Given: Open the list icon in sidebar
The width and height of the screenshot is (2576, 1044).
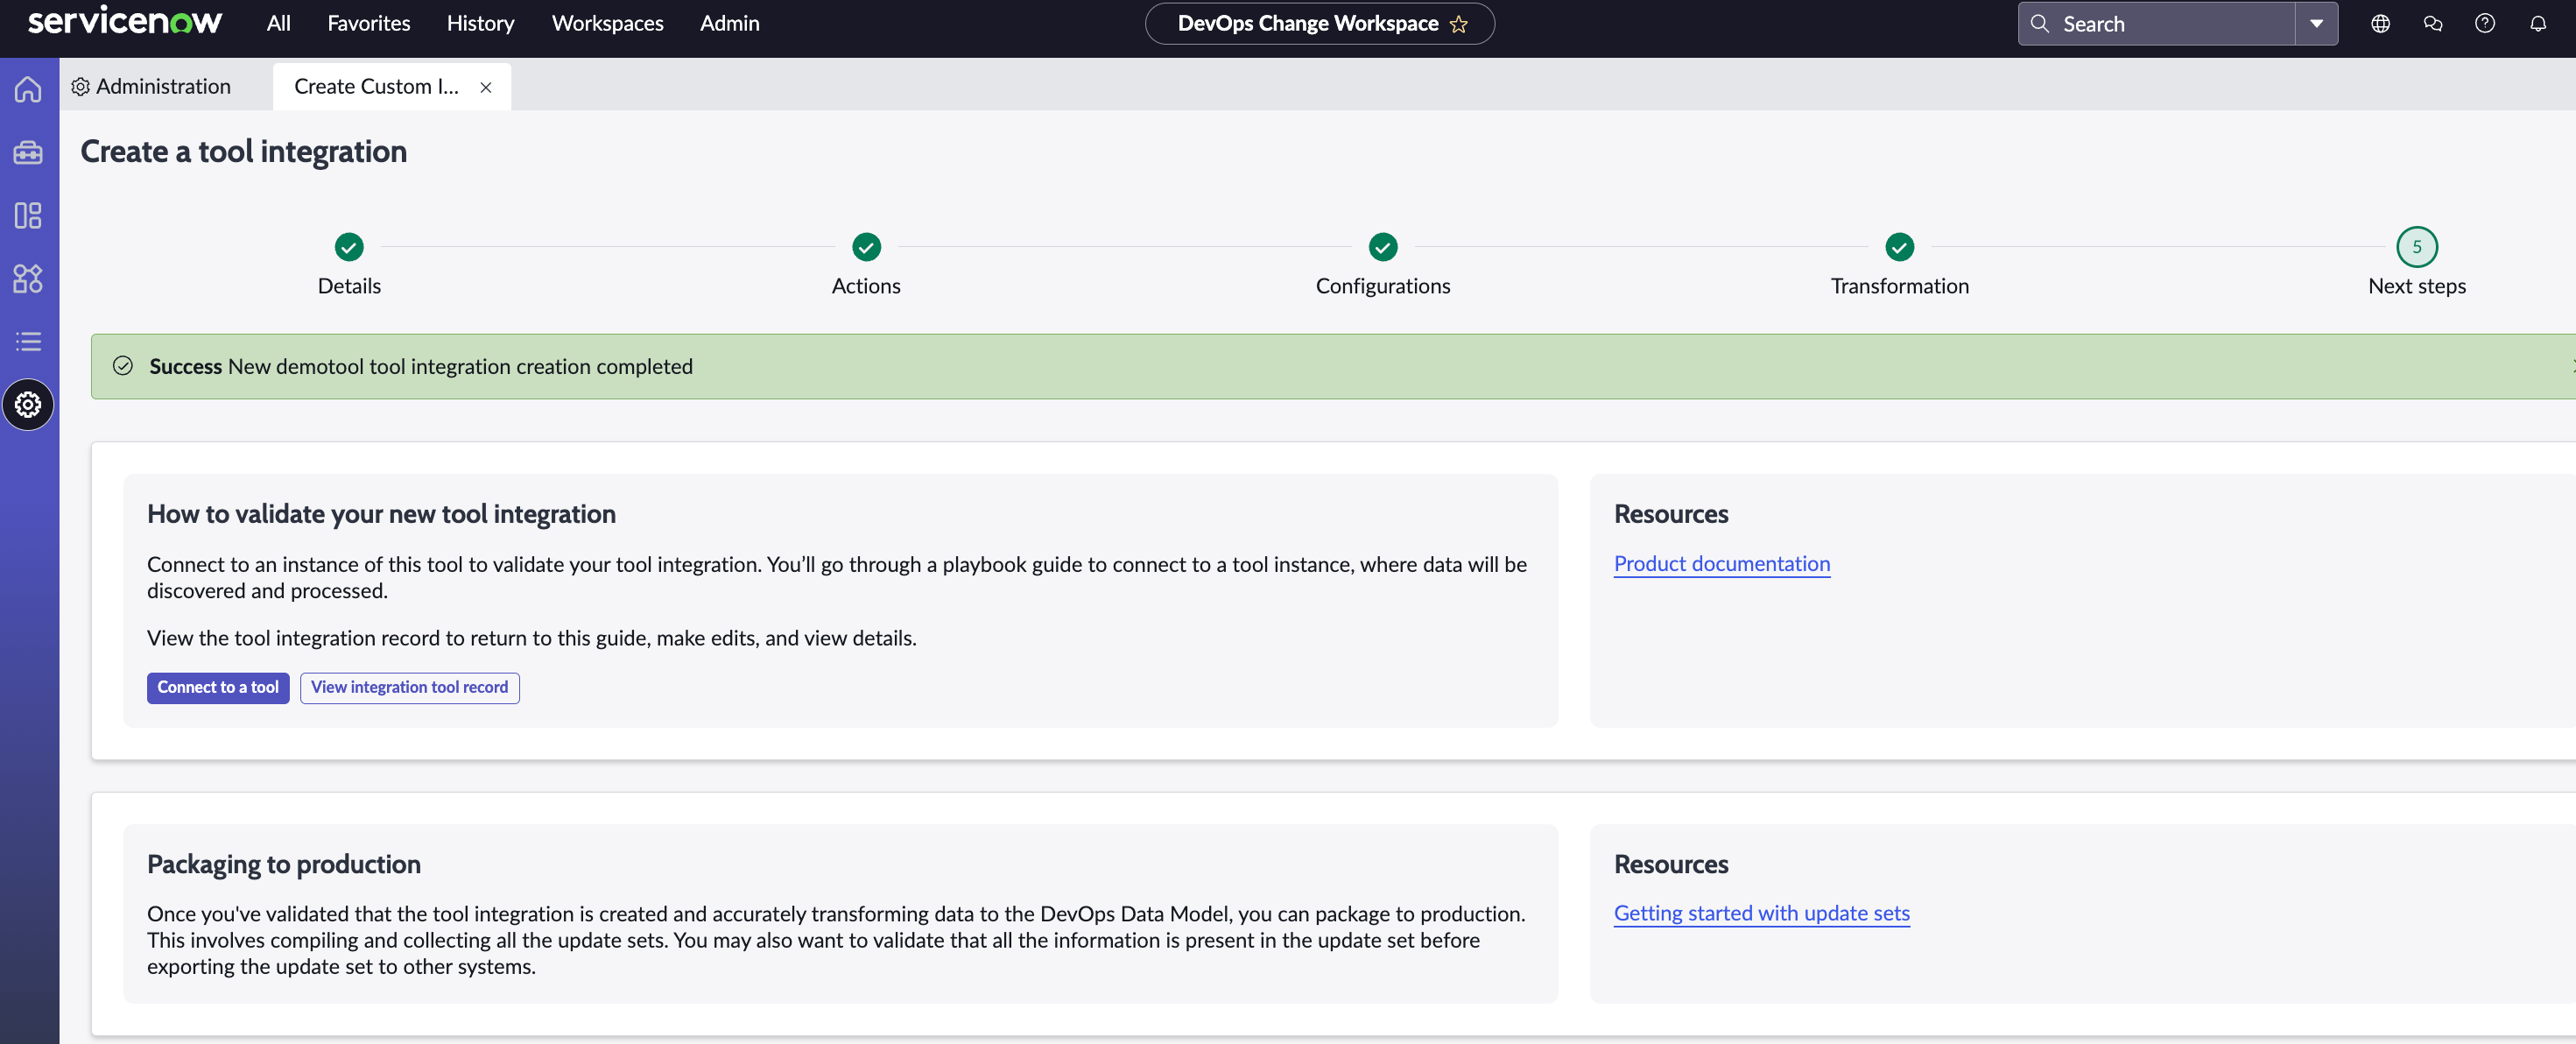Looking at the screenshot, I should click(28, 341).
